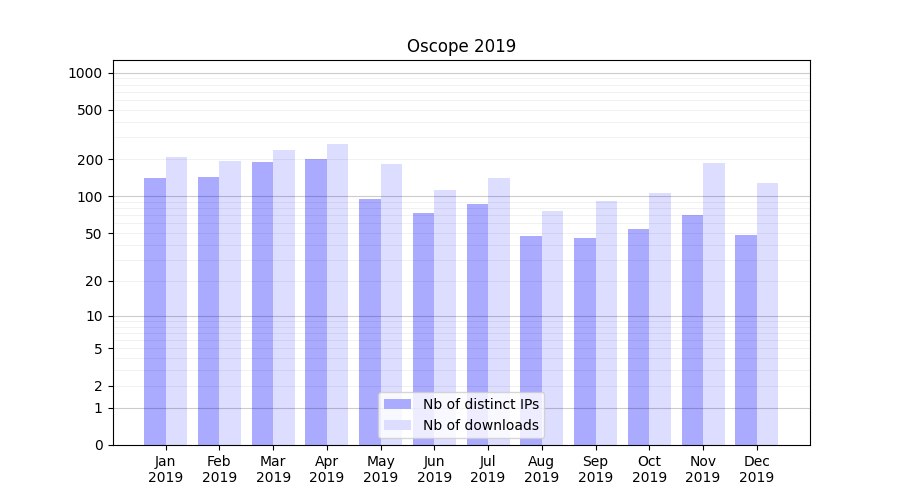Click the 'Oscope 2019' chart title
This screenshot has width=900, height=500.
tap(461, 46)
